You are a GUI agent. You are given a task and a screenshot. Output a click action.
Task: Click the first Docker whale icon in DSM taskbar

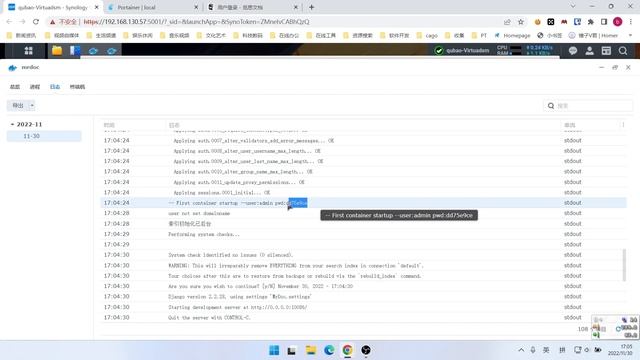(x=93, y=51)
